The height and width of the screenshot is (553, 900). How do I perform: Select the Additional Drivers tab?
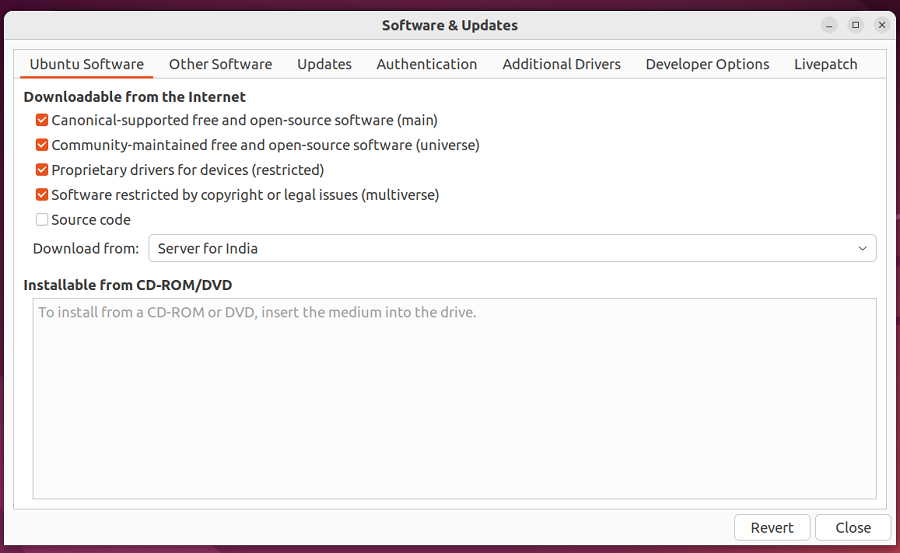(x=561, y=64)
